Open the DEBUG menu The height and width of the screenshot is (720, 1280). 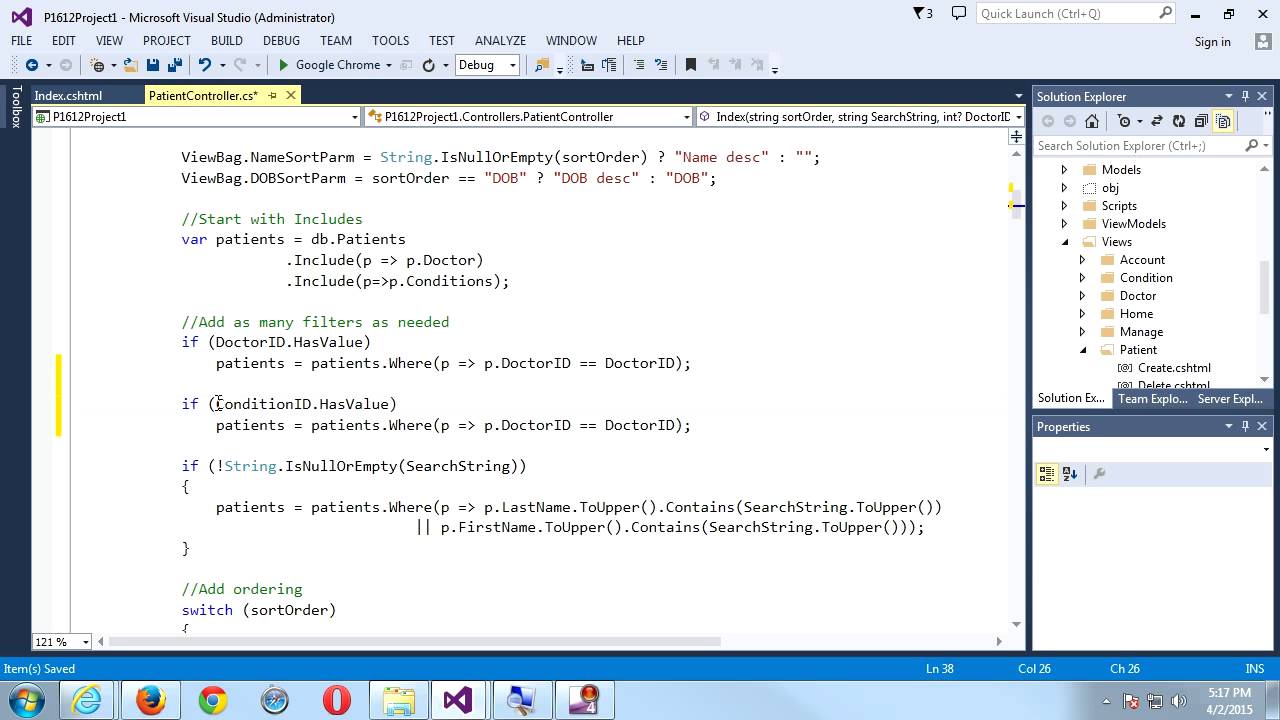(x=281, y=41)
